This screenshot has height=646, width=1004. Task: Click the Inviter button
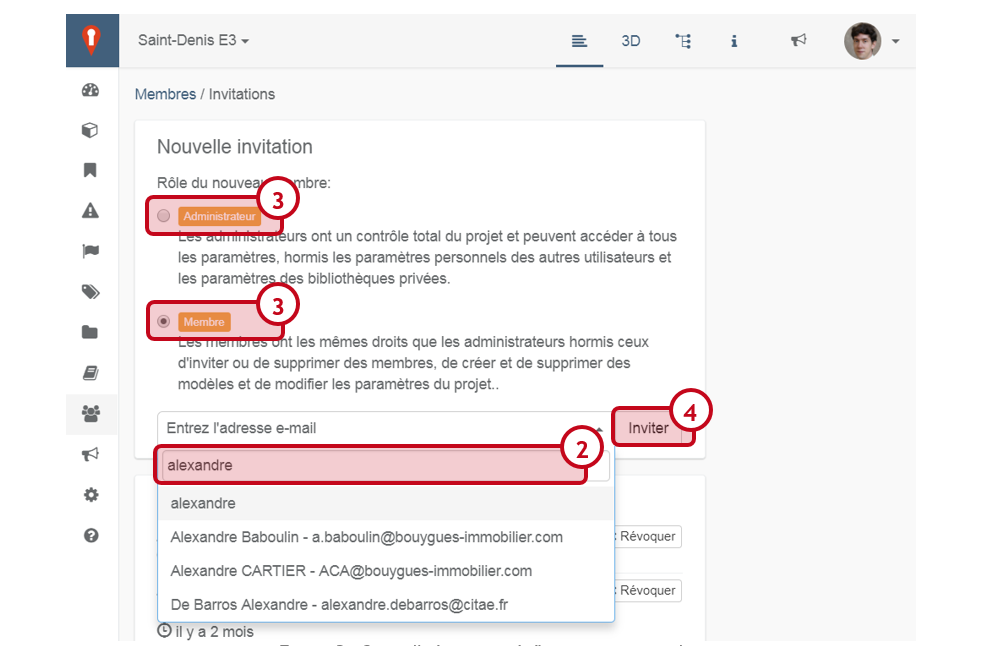648,428
